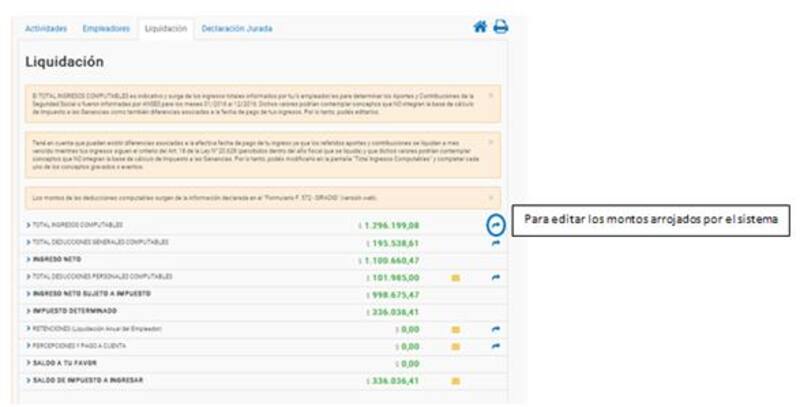The image size is (800, 407).
Task: Dismiss the first Total Ingresos Computables notice
Action: click(x=490, y=96)
